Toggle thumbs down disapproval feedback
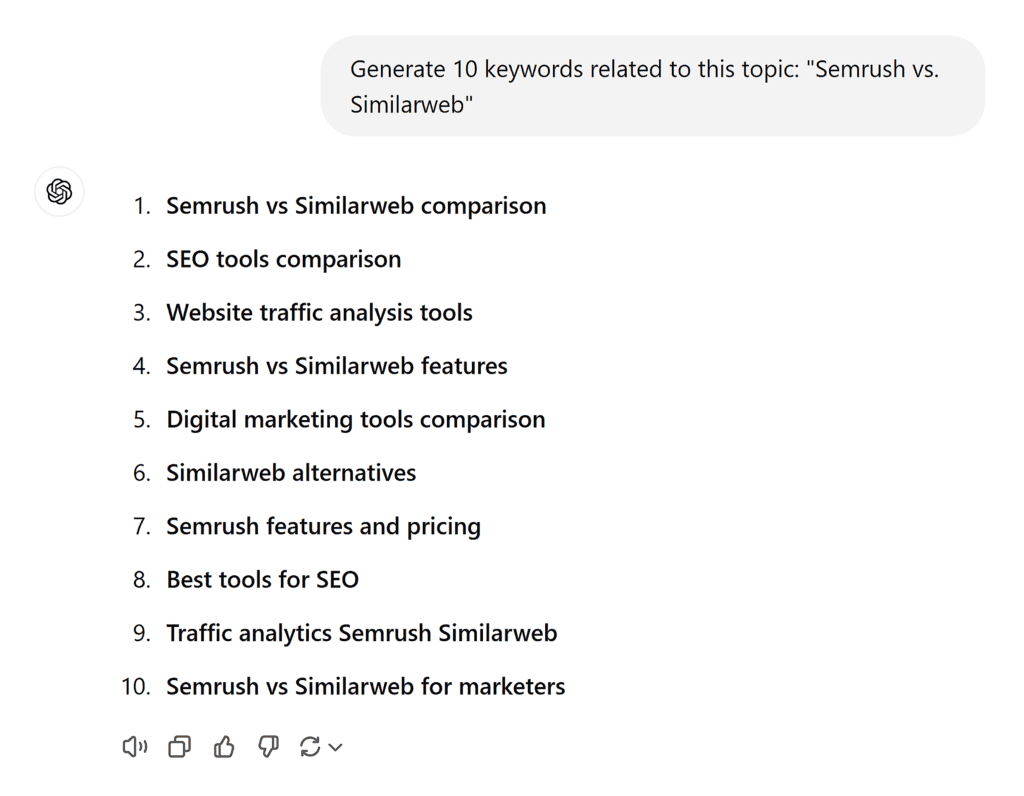 pyautogui.click(x=268, y=747)
